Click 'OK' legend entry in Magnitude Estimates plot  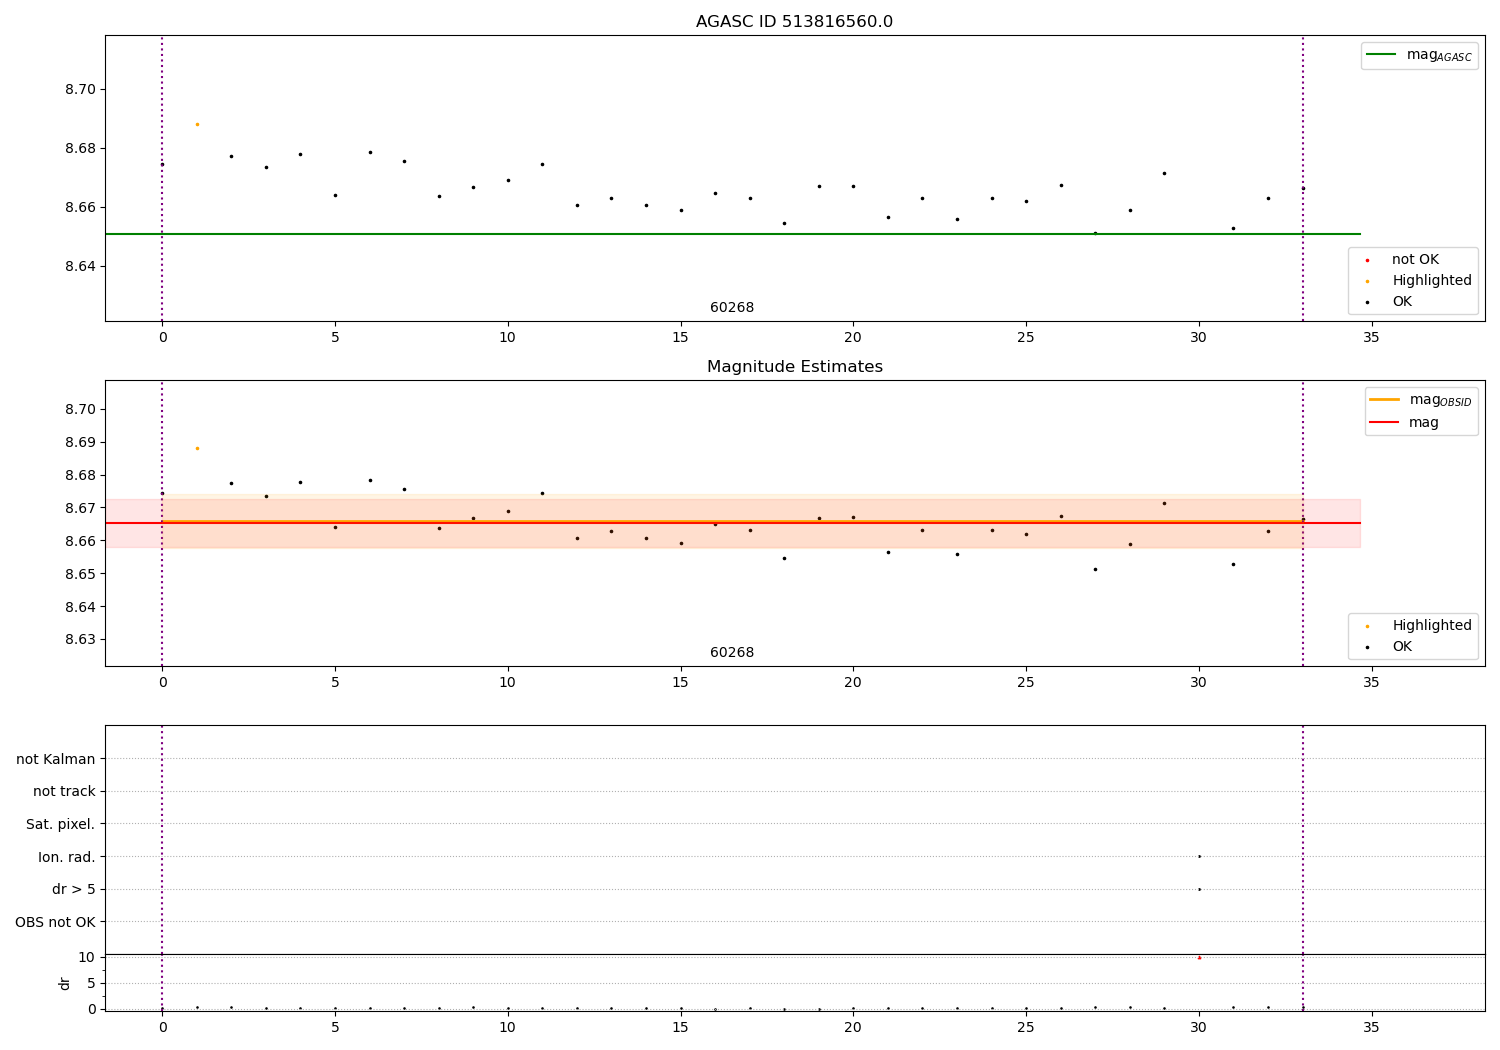click(1389, 647)
